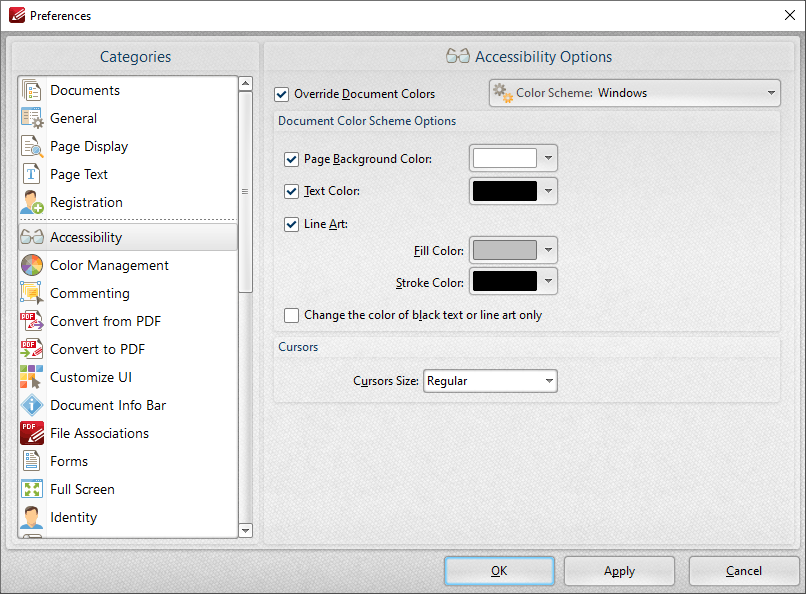
Task: Click the Accessibility glasses icon in list
Action: pos(32,237)
